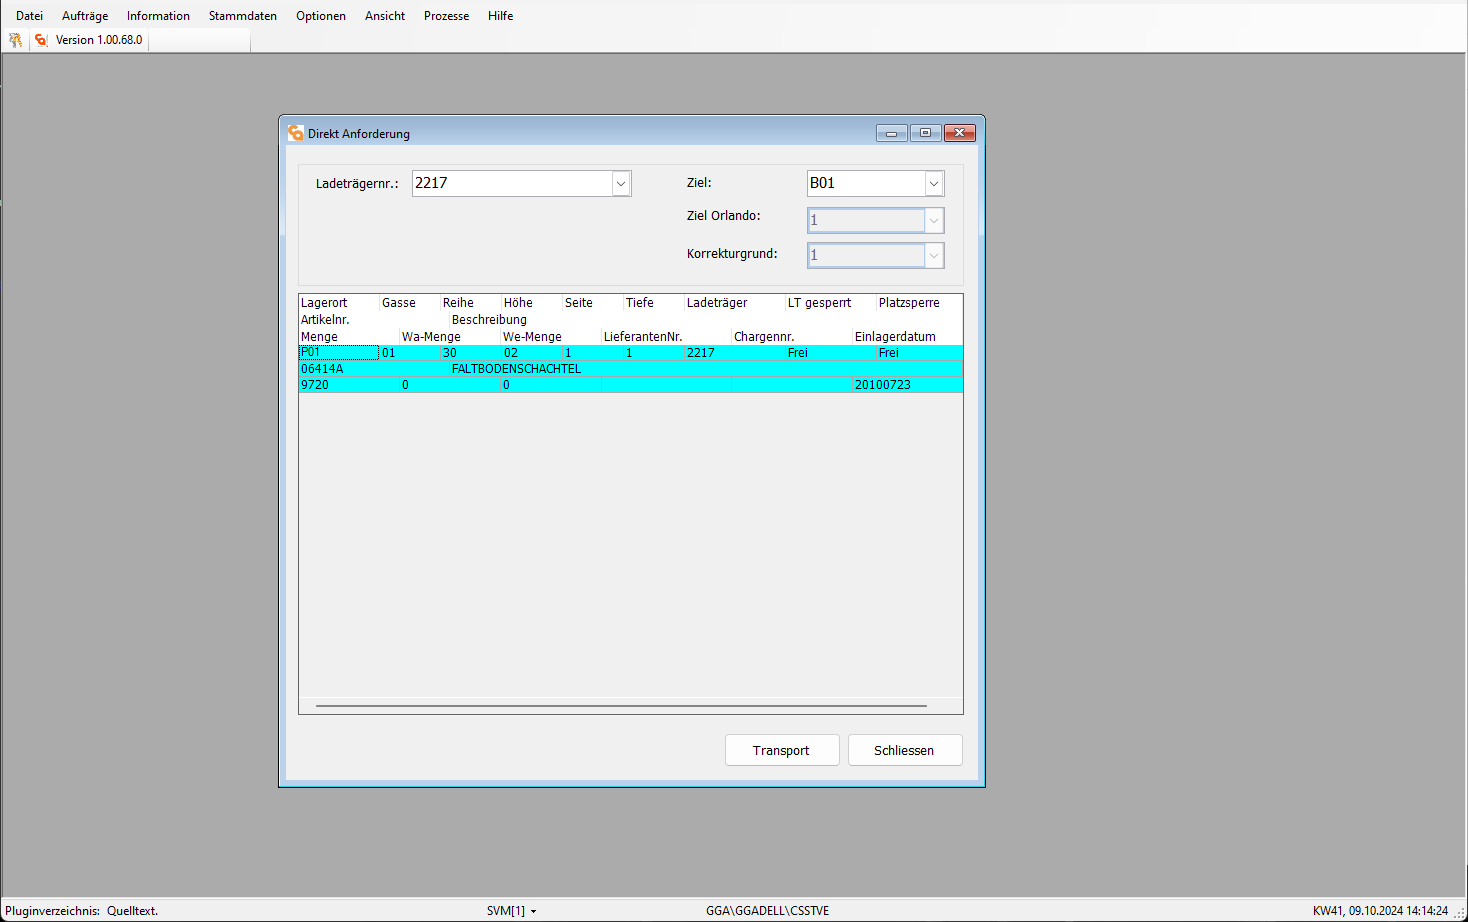Click the status bar resize grip icon
The width and height of the screenshot is (1468, 922).
(x=1459, y=913)
